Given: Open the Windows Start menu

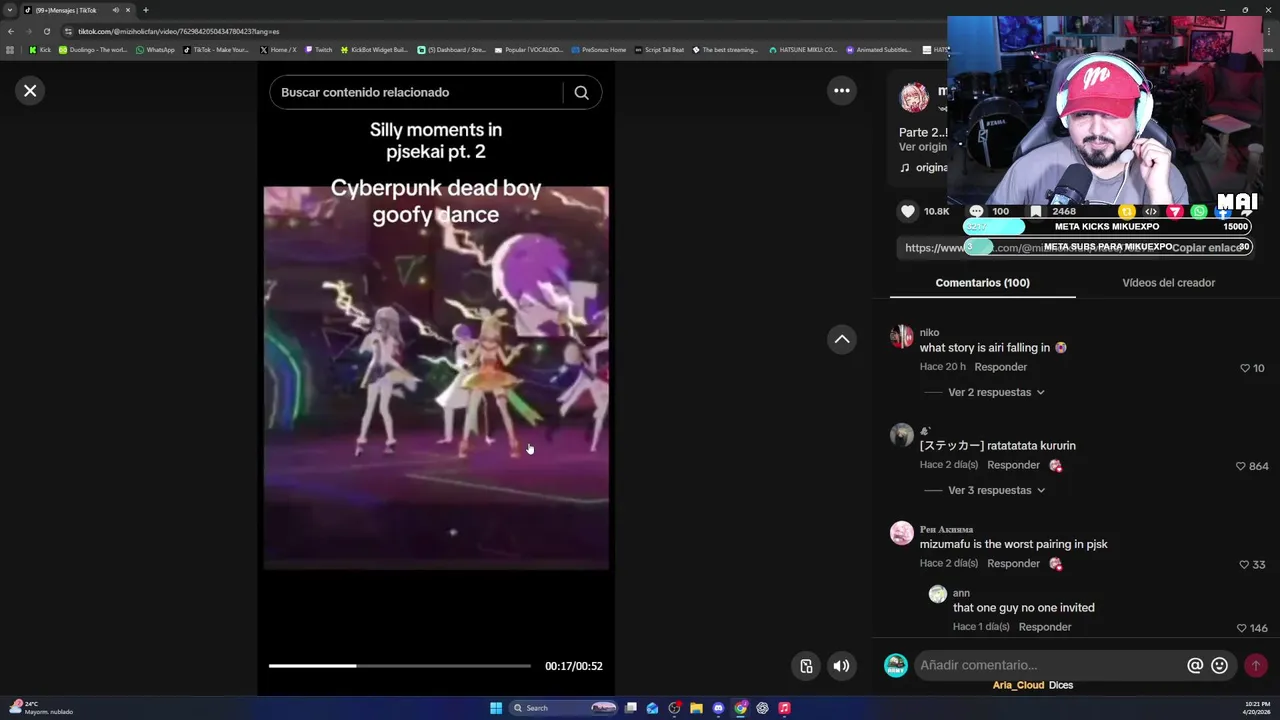Looking at the screenshot, I should click(496, 708).
